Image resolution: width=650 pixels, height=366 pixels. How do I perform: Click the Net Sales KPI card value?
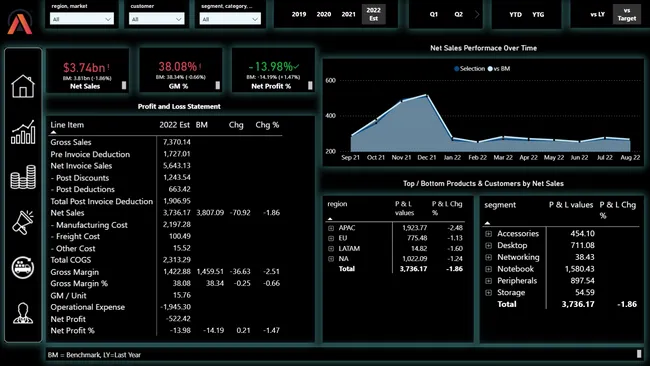click(84, 68)
